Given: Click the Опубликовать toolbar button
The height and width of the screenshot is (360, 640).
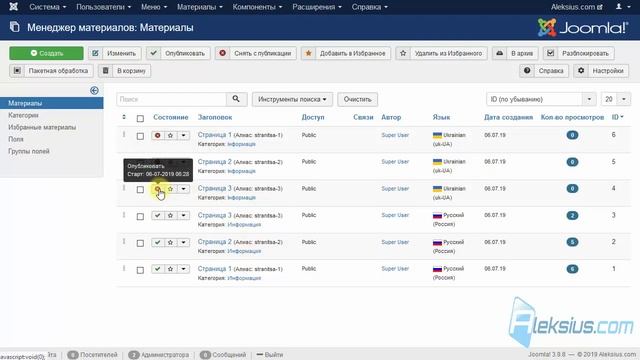Looking at the screenshot, I should coord(178,53).
